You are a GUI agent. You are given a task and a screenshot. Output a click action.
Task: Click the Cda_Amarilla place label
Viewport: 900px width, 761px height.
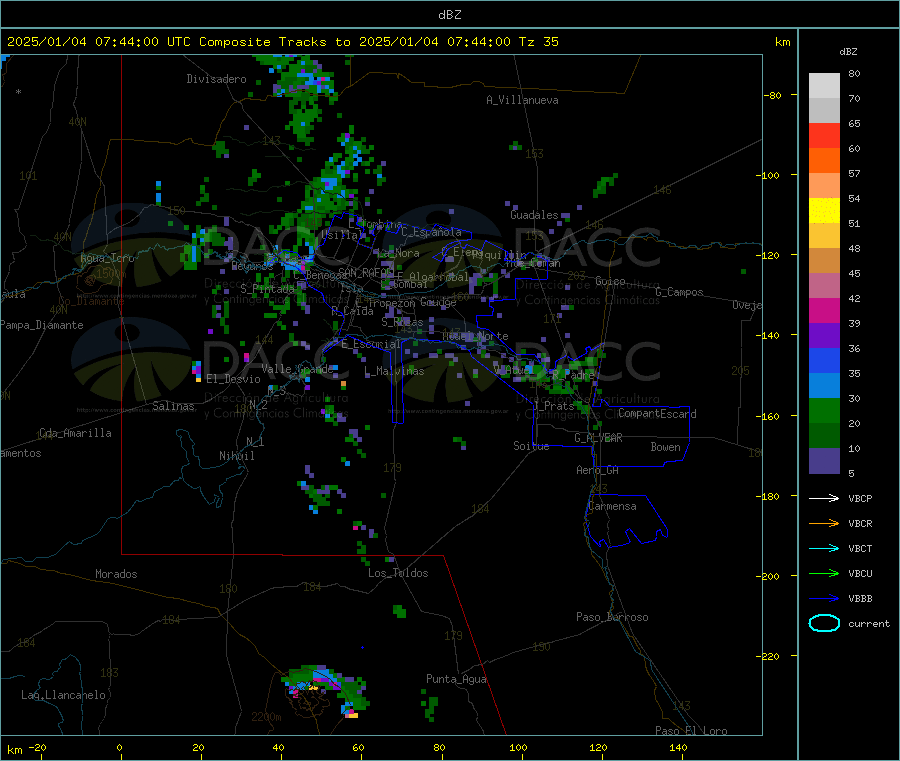coord(75,433)
